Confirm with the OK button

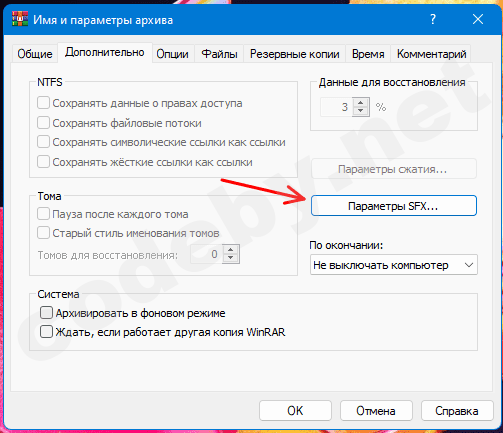tap(295, 411)
